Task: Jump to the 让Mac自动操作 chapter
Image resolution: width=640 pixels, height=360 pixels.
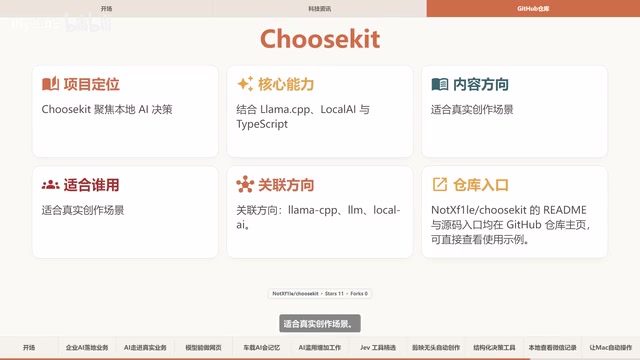Action: (611, 347)
